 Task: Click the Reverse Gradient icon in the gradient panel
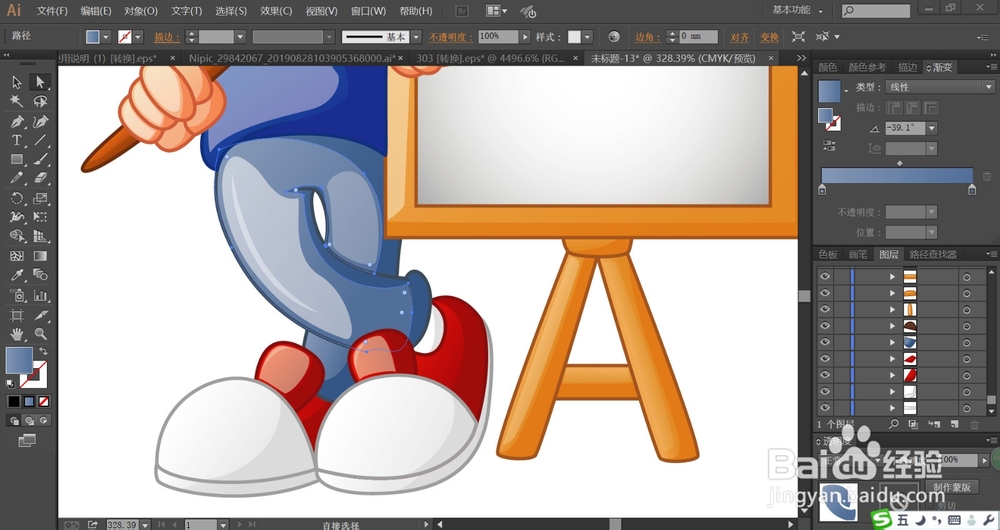pyautogui.click(x=829, y=146)
